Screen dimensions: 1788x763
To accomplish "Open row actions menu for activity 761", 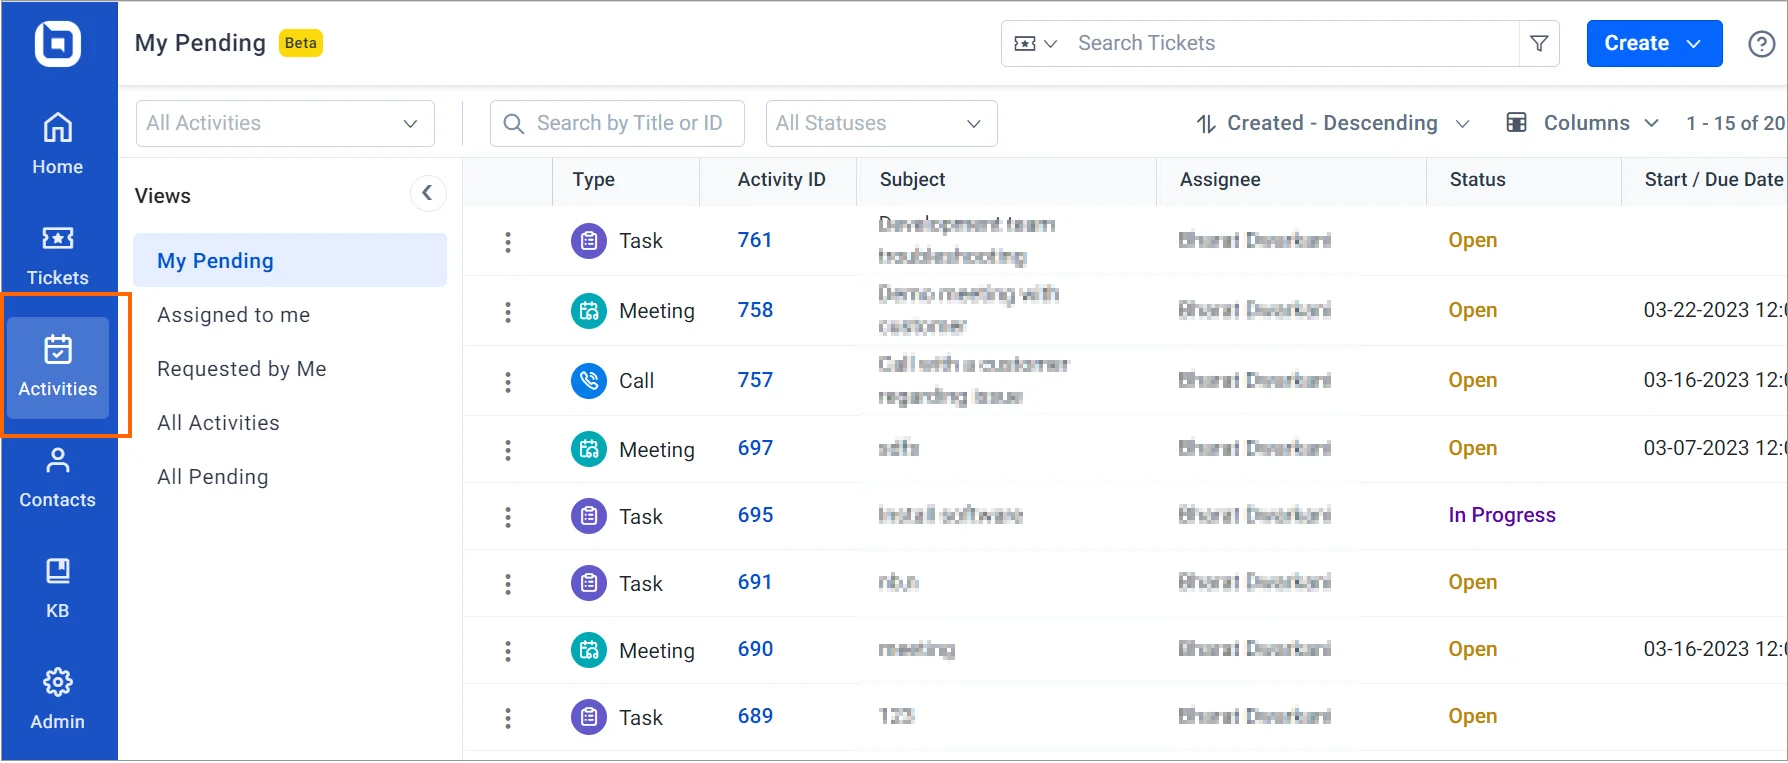I will tap(508, 241).
